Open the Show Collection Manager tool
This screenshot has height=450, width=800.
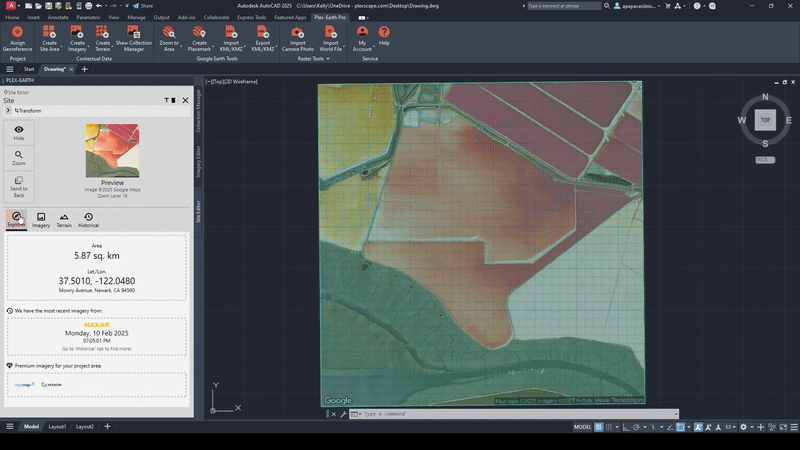coord(133,39)
